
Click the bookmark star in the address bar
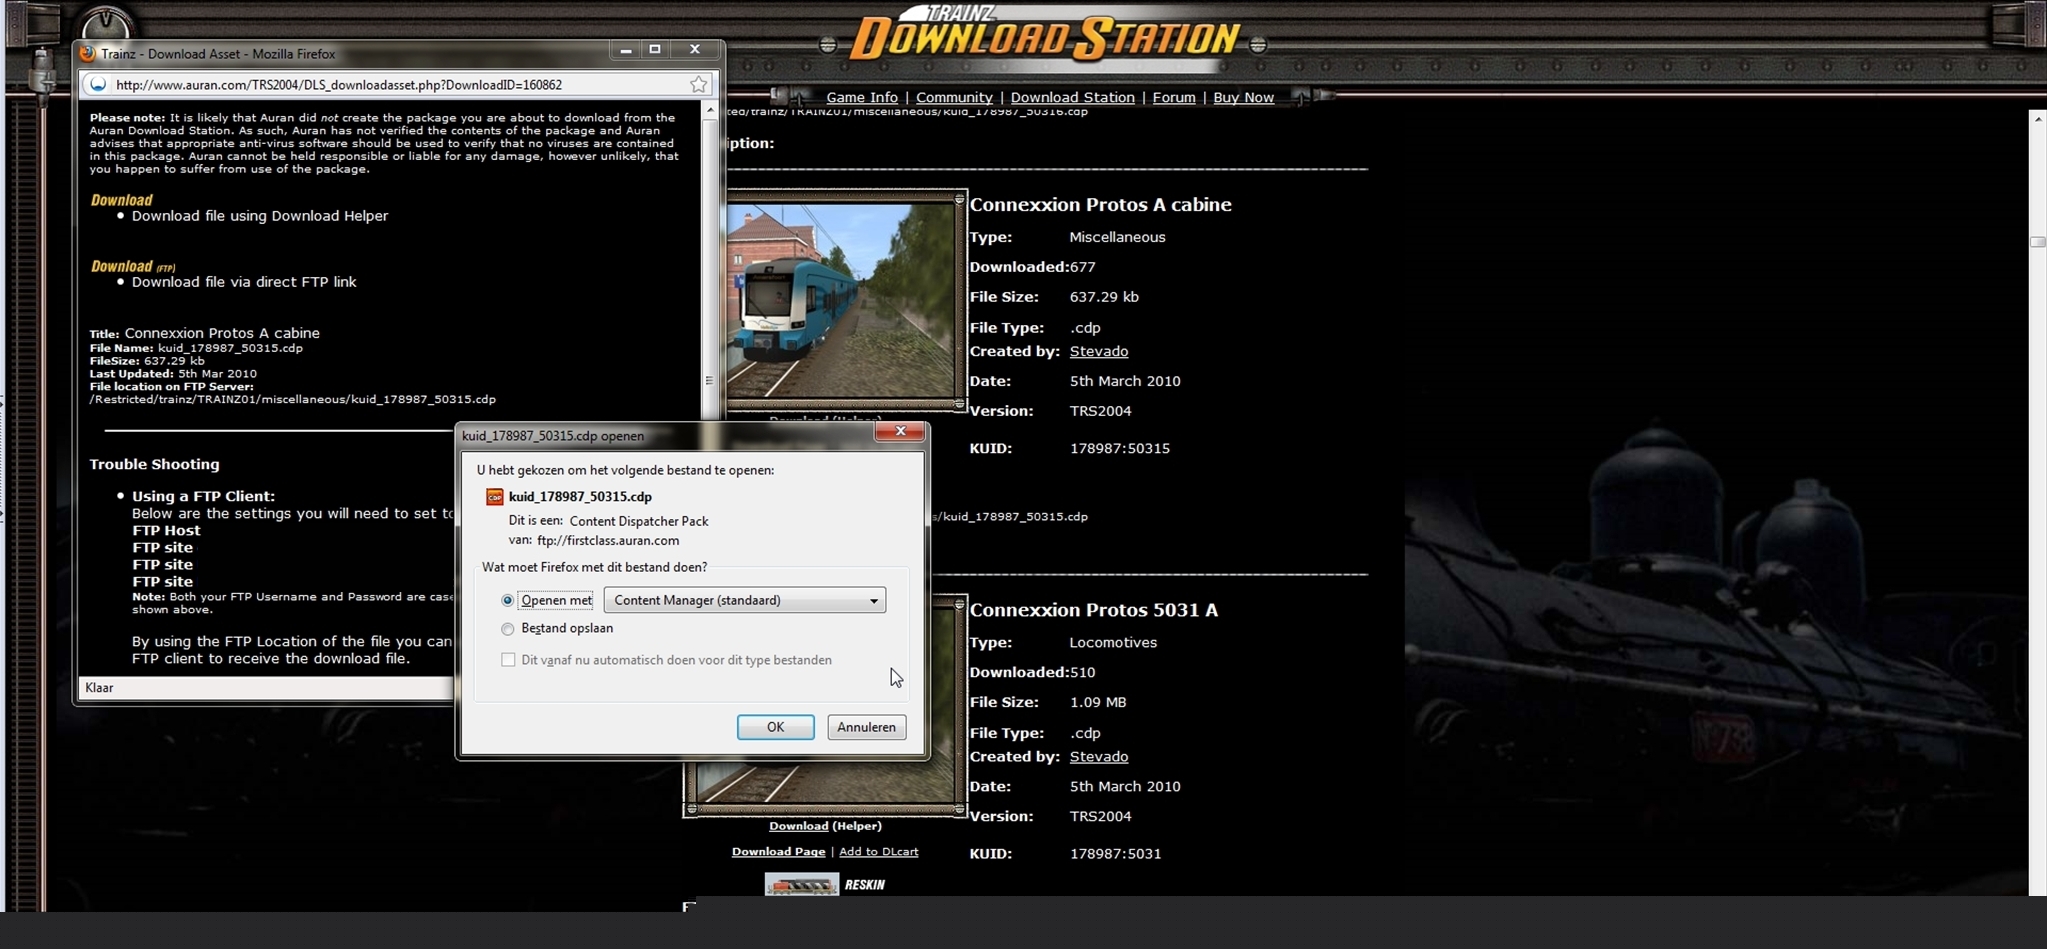click(698, 85)
